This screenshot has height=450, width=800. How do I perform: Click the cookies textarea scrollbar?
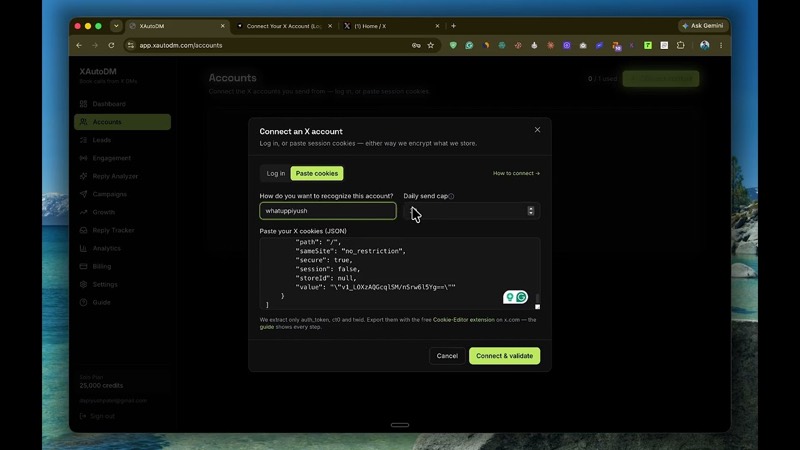[537, 297]
